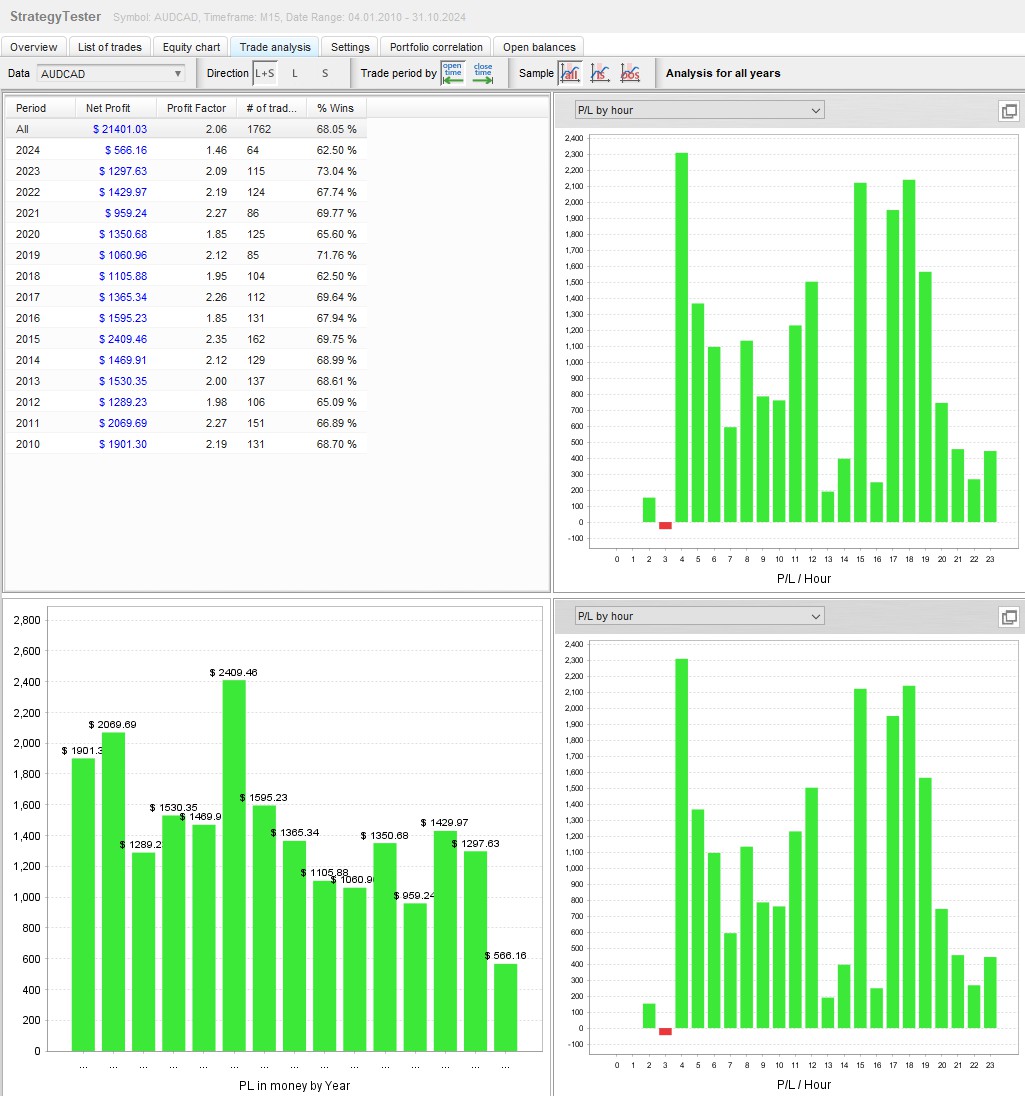1025x1096 pixels.
Task: Open the Overview tab
Action: coord(34,47)
